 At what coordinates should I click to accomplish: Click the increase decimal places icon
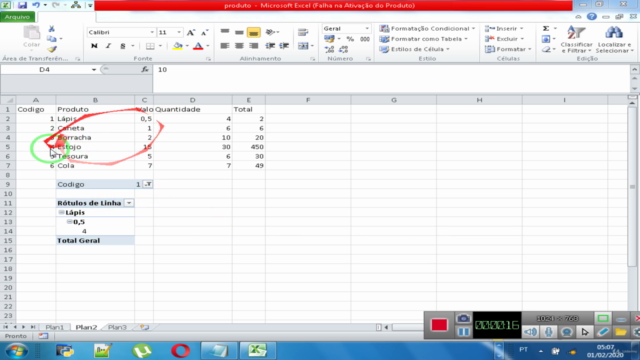pos(329,49)
